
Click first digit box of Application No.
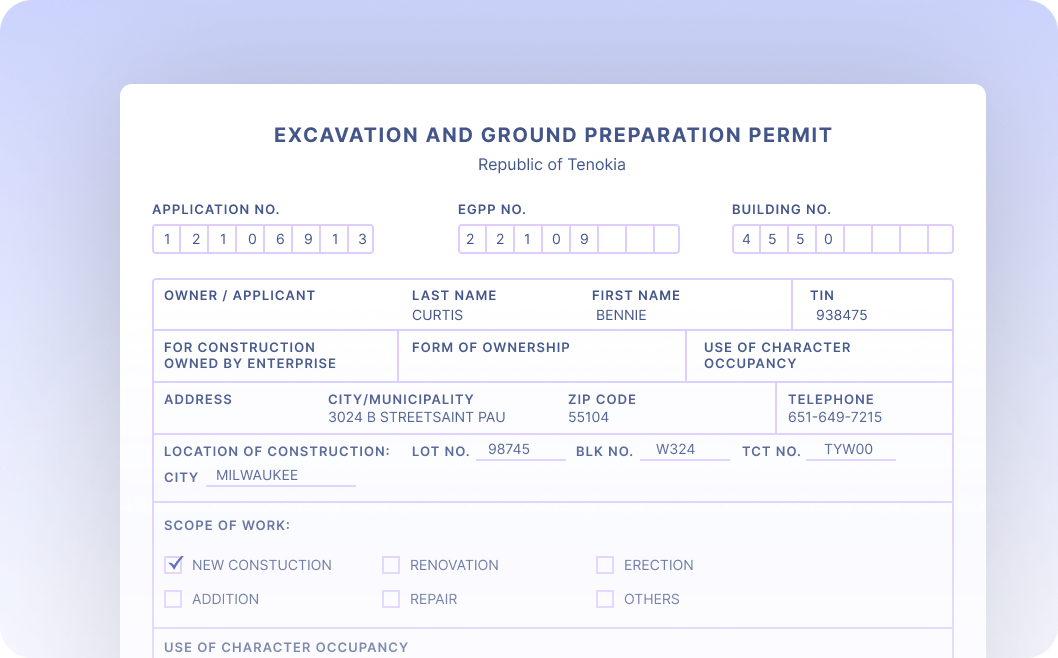pyautogui.click(x=167, y=239)
